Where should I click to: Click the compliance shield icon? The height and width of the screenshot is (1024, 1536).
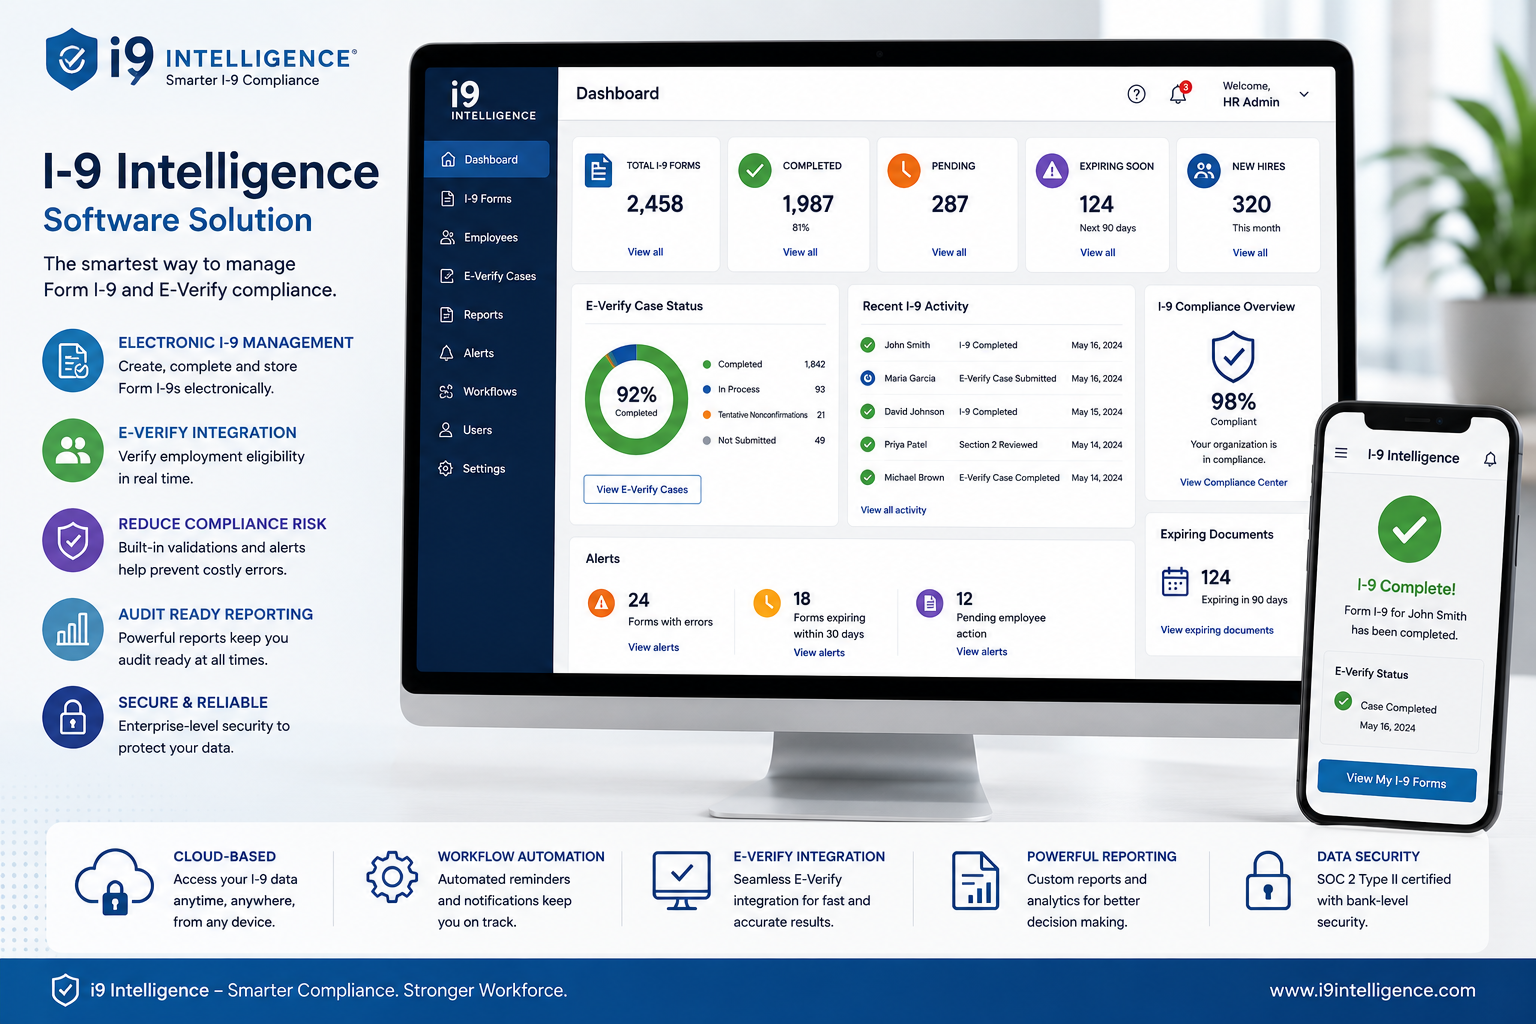[x=1233, y=357]
